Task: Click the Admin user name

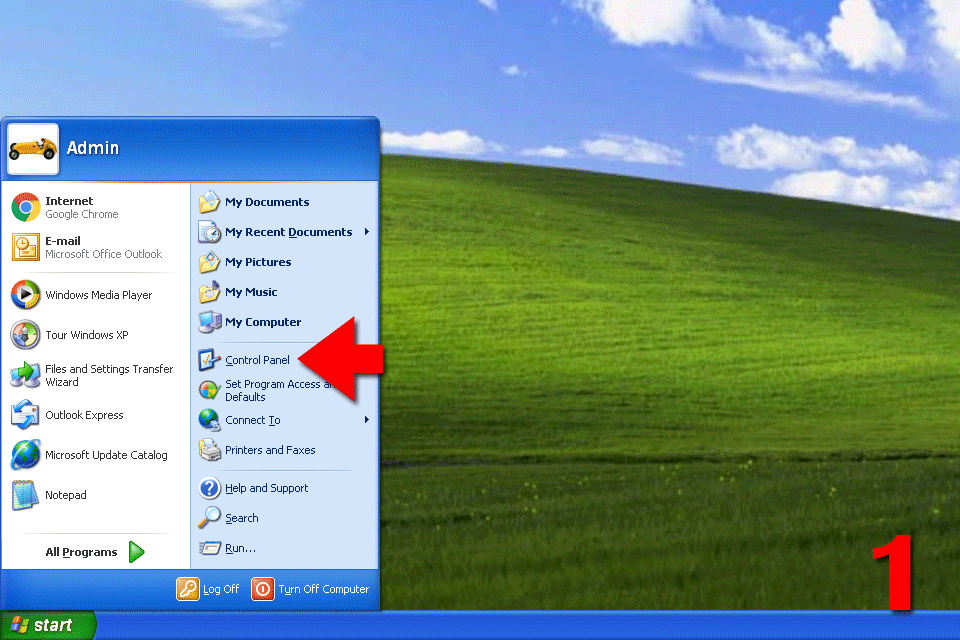Action: [x=93, y=148]
